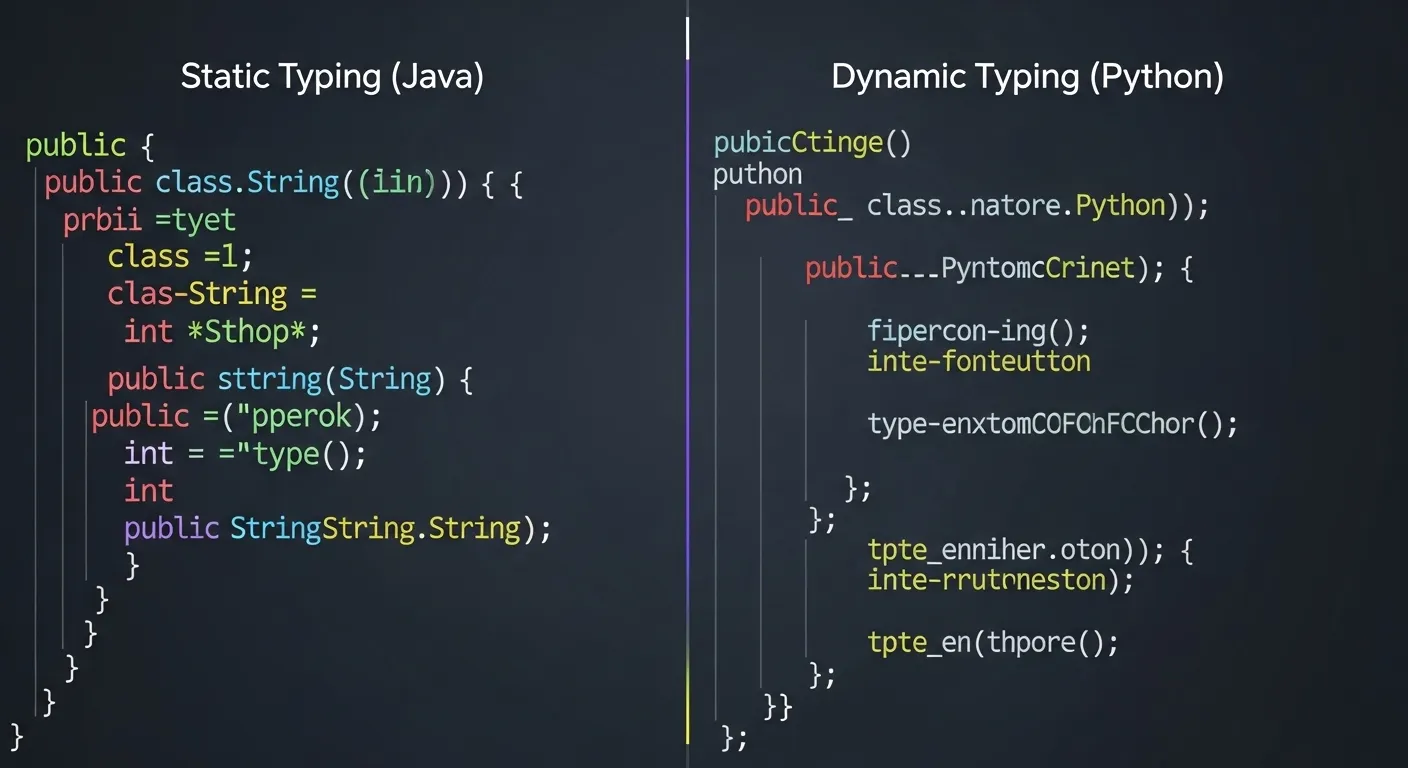The height and width of the screenshot is (768, 1408).
Task: Click the 'public class.String((lin))' line
Action: (283, 182)
